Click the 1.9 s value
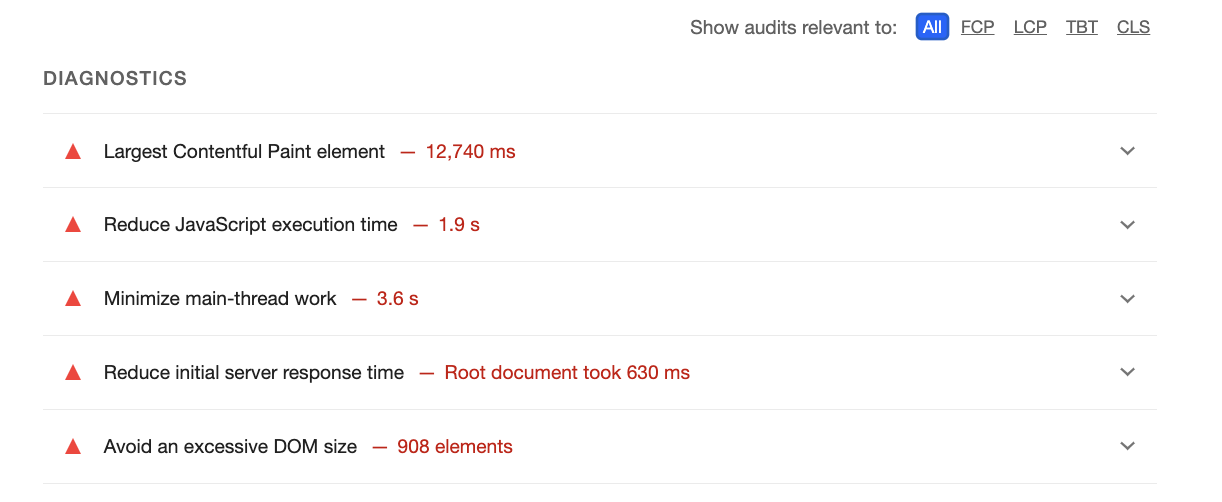1222x502 pixels. click(x=459, y=225)
